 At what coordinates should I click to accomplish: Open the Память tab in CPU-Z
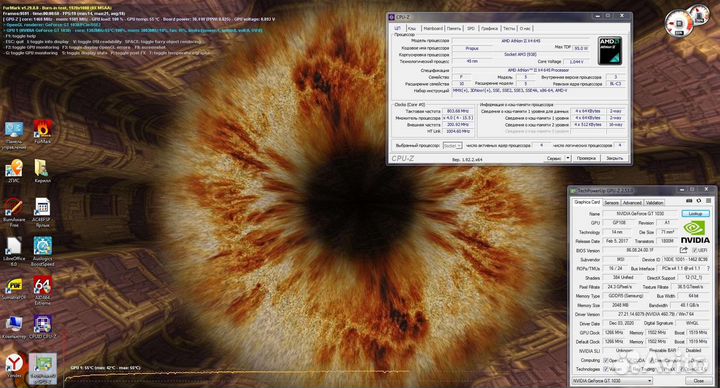pos(454,28)
